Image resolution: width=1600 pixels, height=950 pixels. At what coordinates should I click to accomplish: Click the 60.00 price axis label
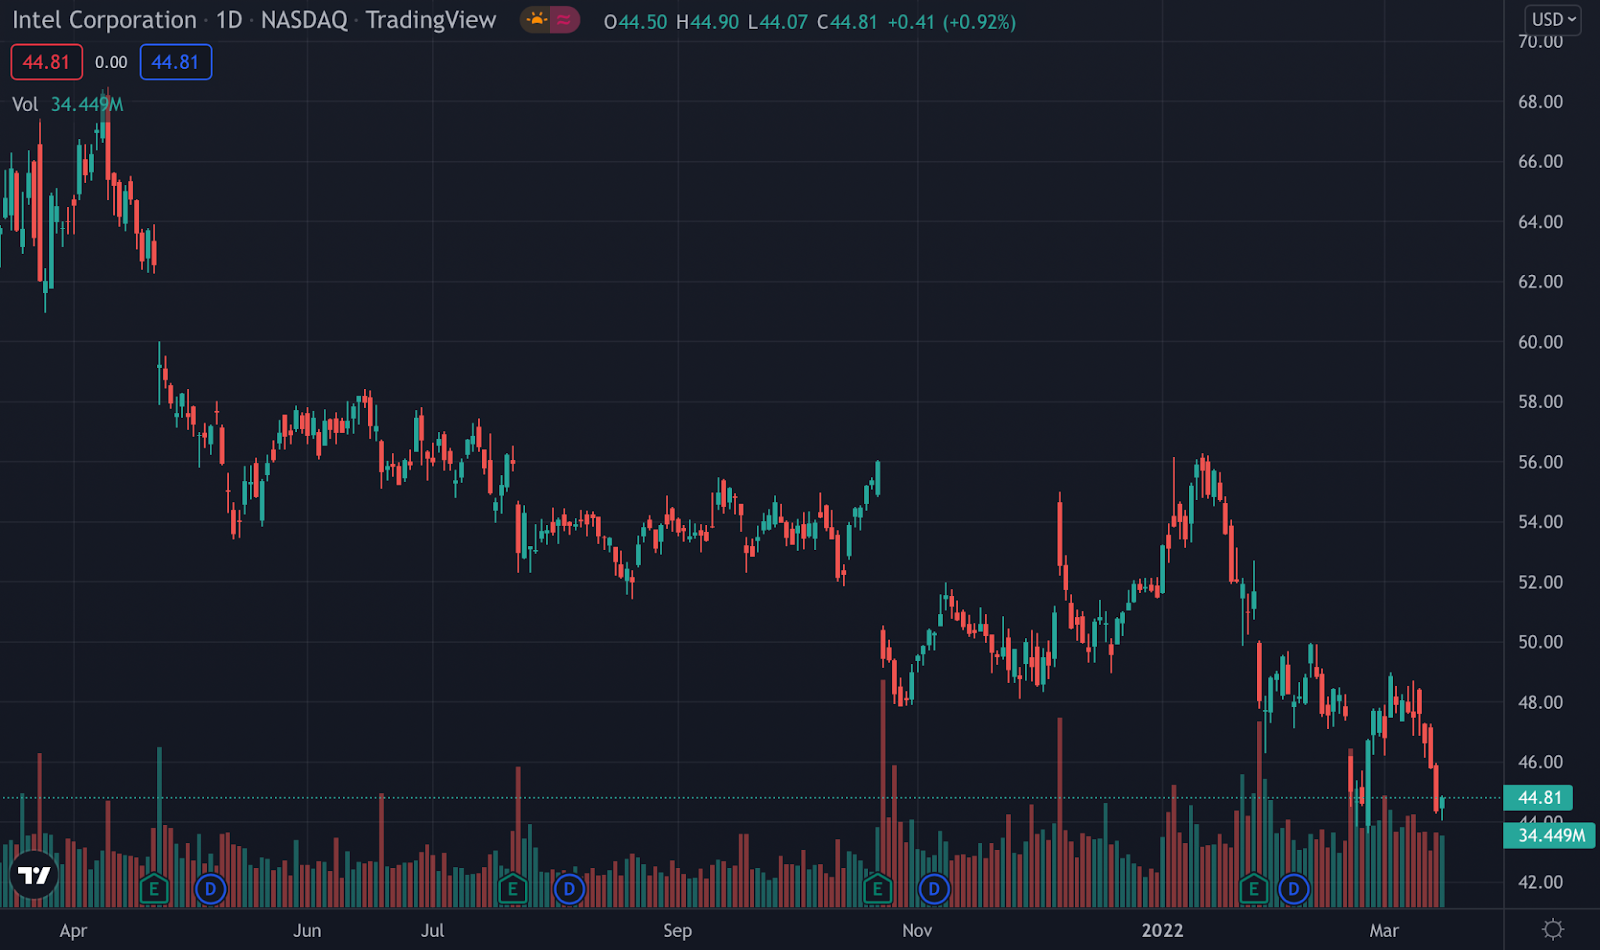1540,342
